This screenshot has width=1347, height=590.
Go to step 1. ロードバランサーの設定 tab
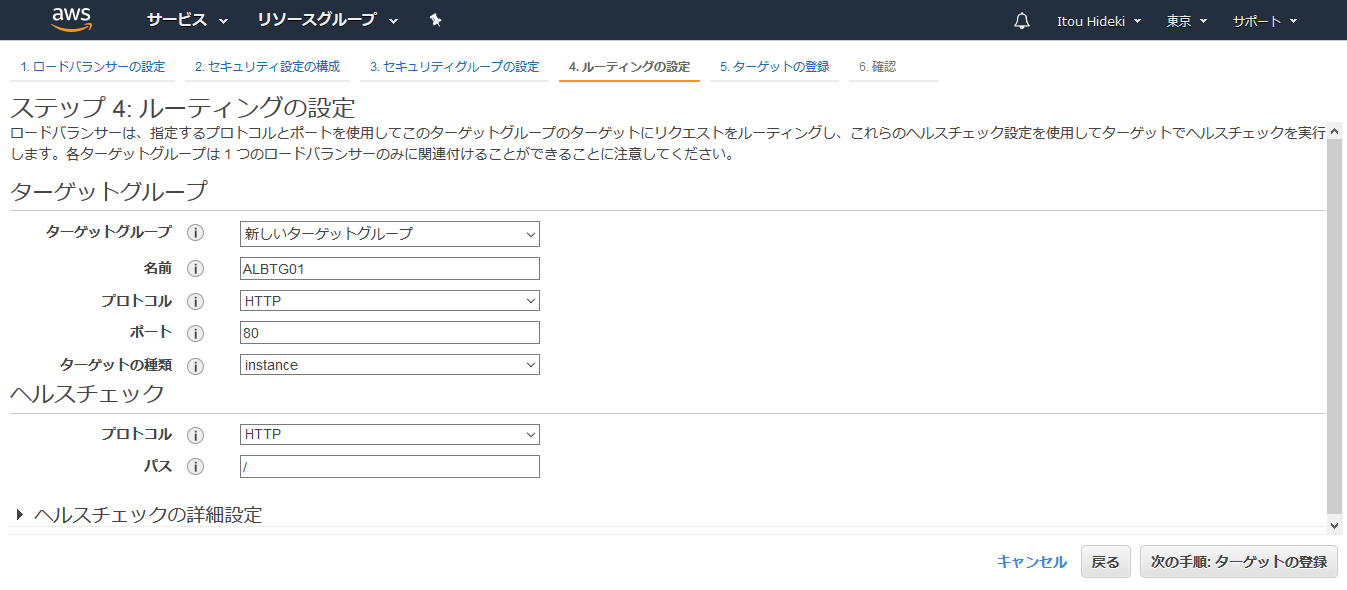tap(93, 67)
